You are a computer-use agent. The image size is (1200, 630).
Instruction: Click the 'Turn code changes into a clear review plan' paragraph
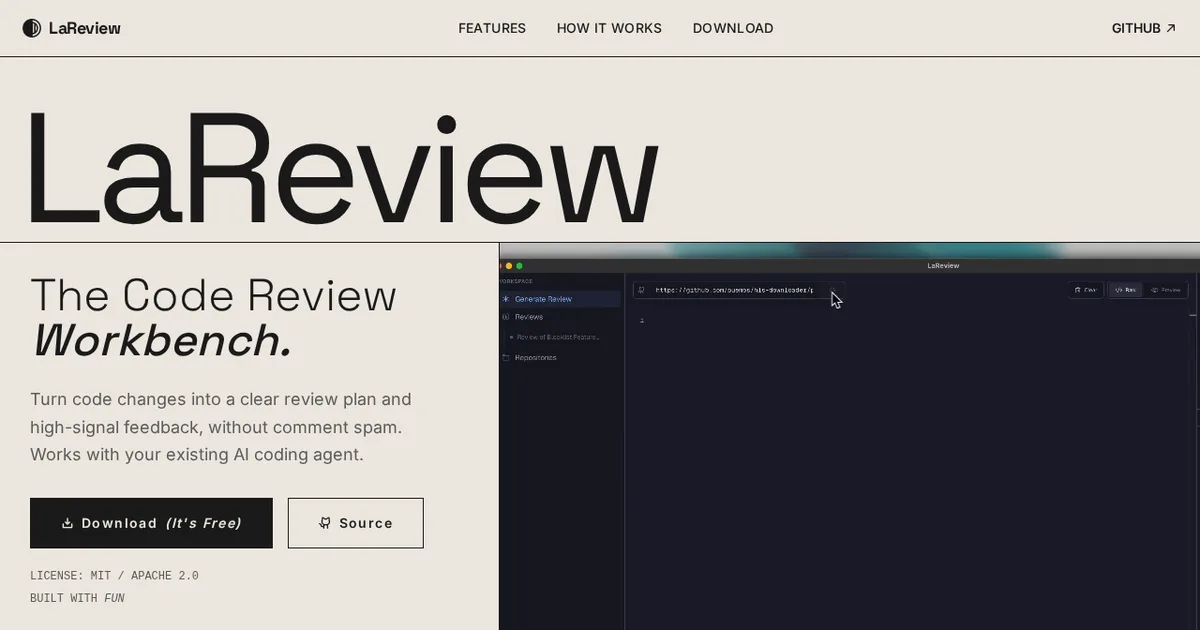[220, 427]
